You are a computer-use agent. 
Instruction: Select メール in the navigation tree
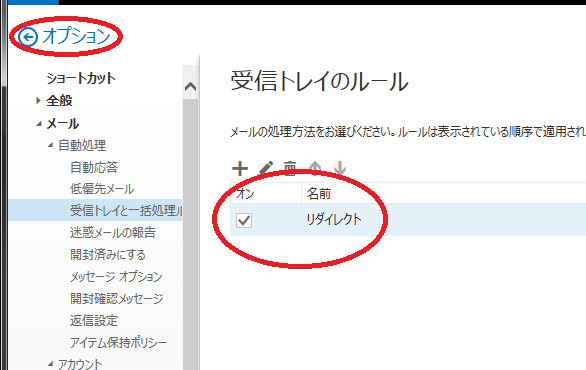click(x=63, y=124)
